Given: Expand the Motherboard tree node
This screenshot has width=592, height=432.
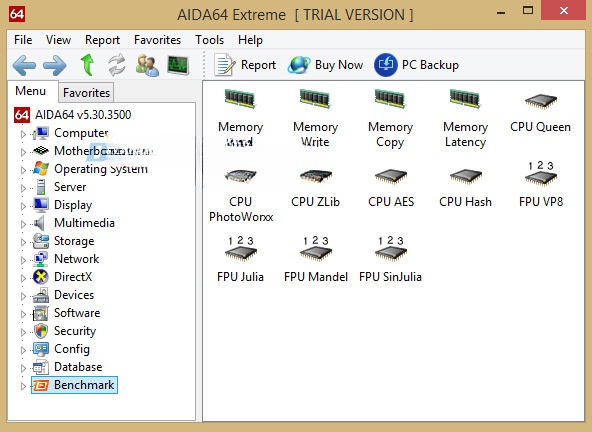Looking at the screenshot, I should coord(23,152).
